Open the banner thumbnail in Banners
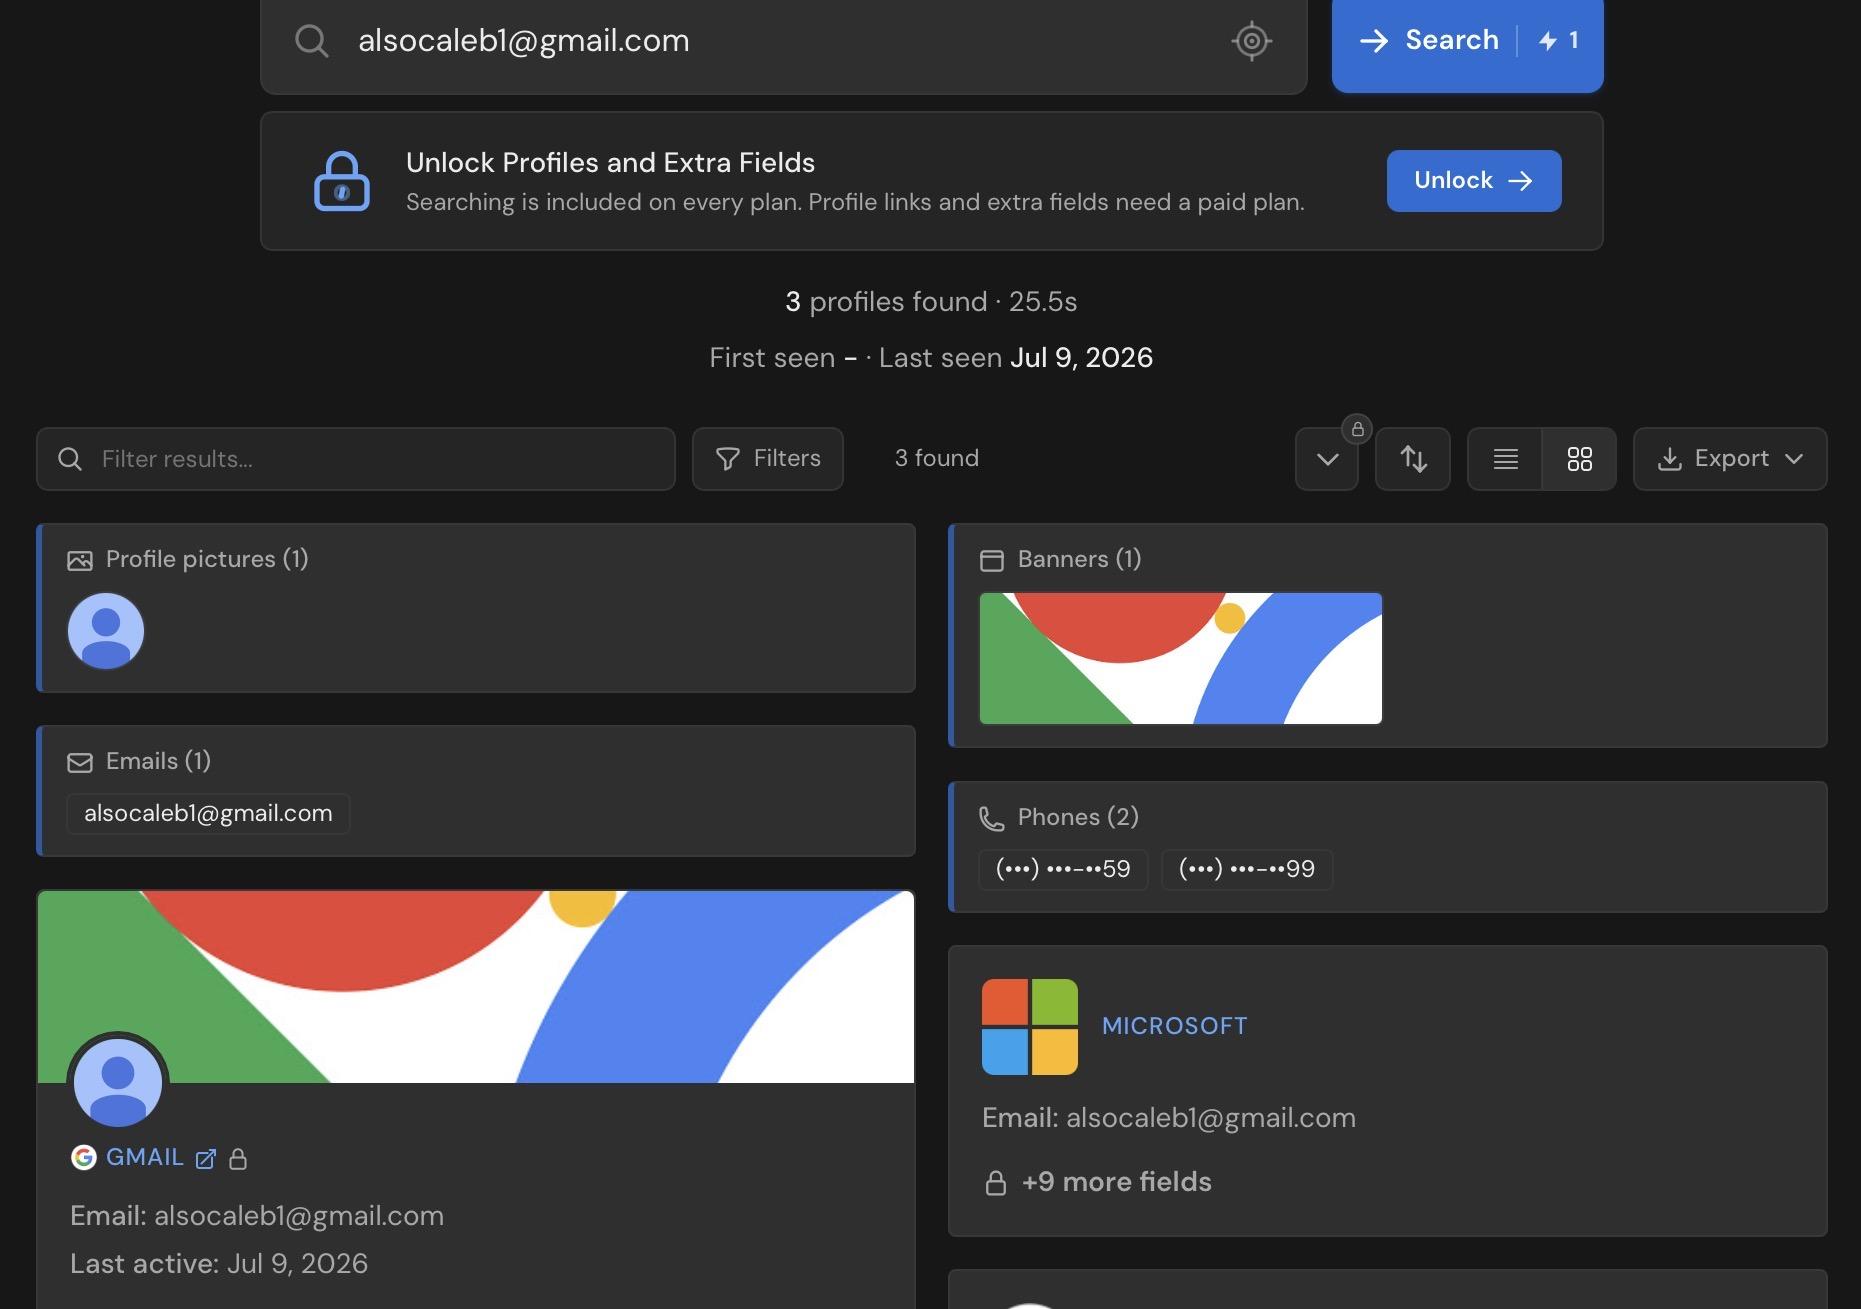 [x=1180, y=658]
